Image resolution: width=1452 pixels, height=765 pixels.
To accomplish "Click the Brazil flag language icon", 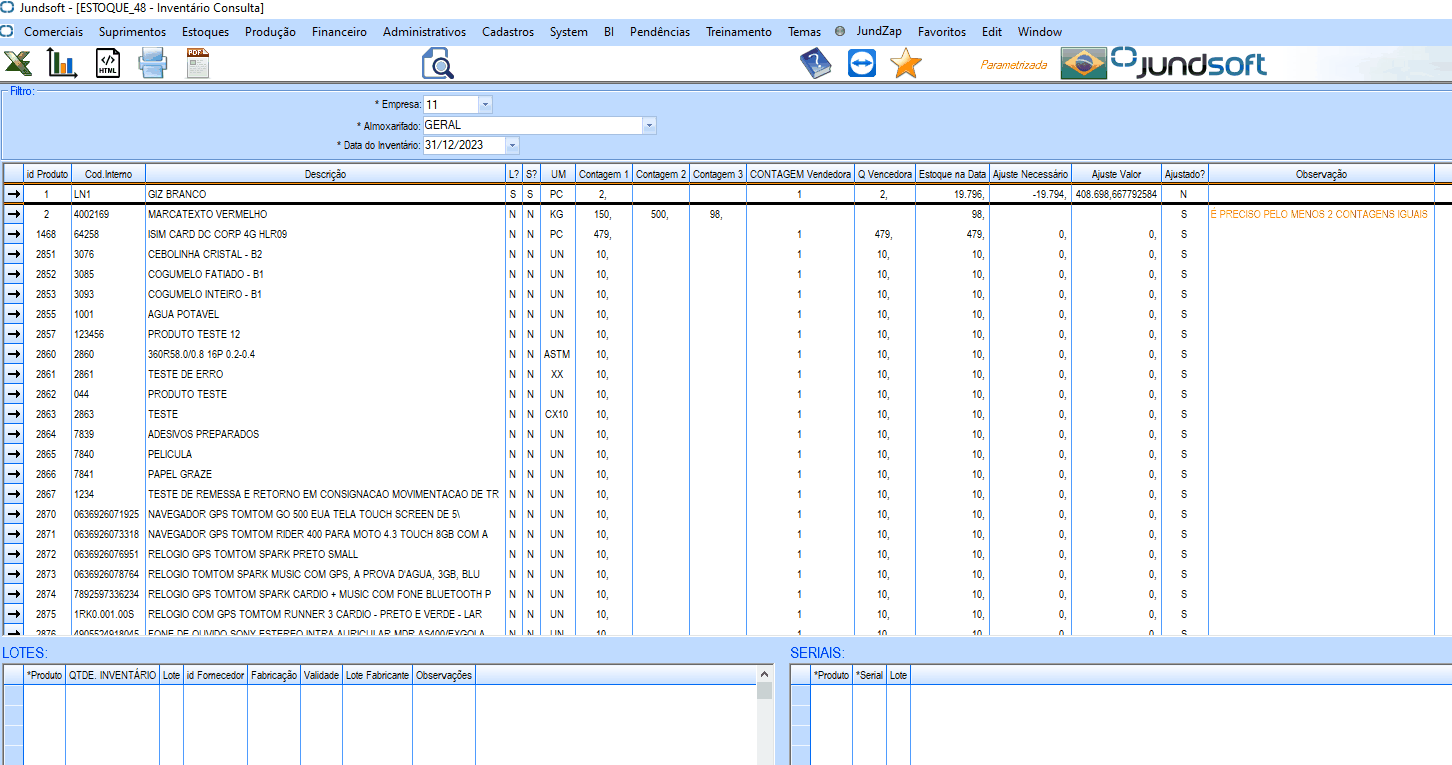I will click(1084, 63).
